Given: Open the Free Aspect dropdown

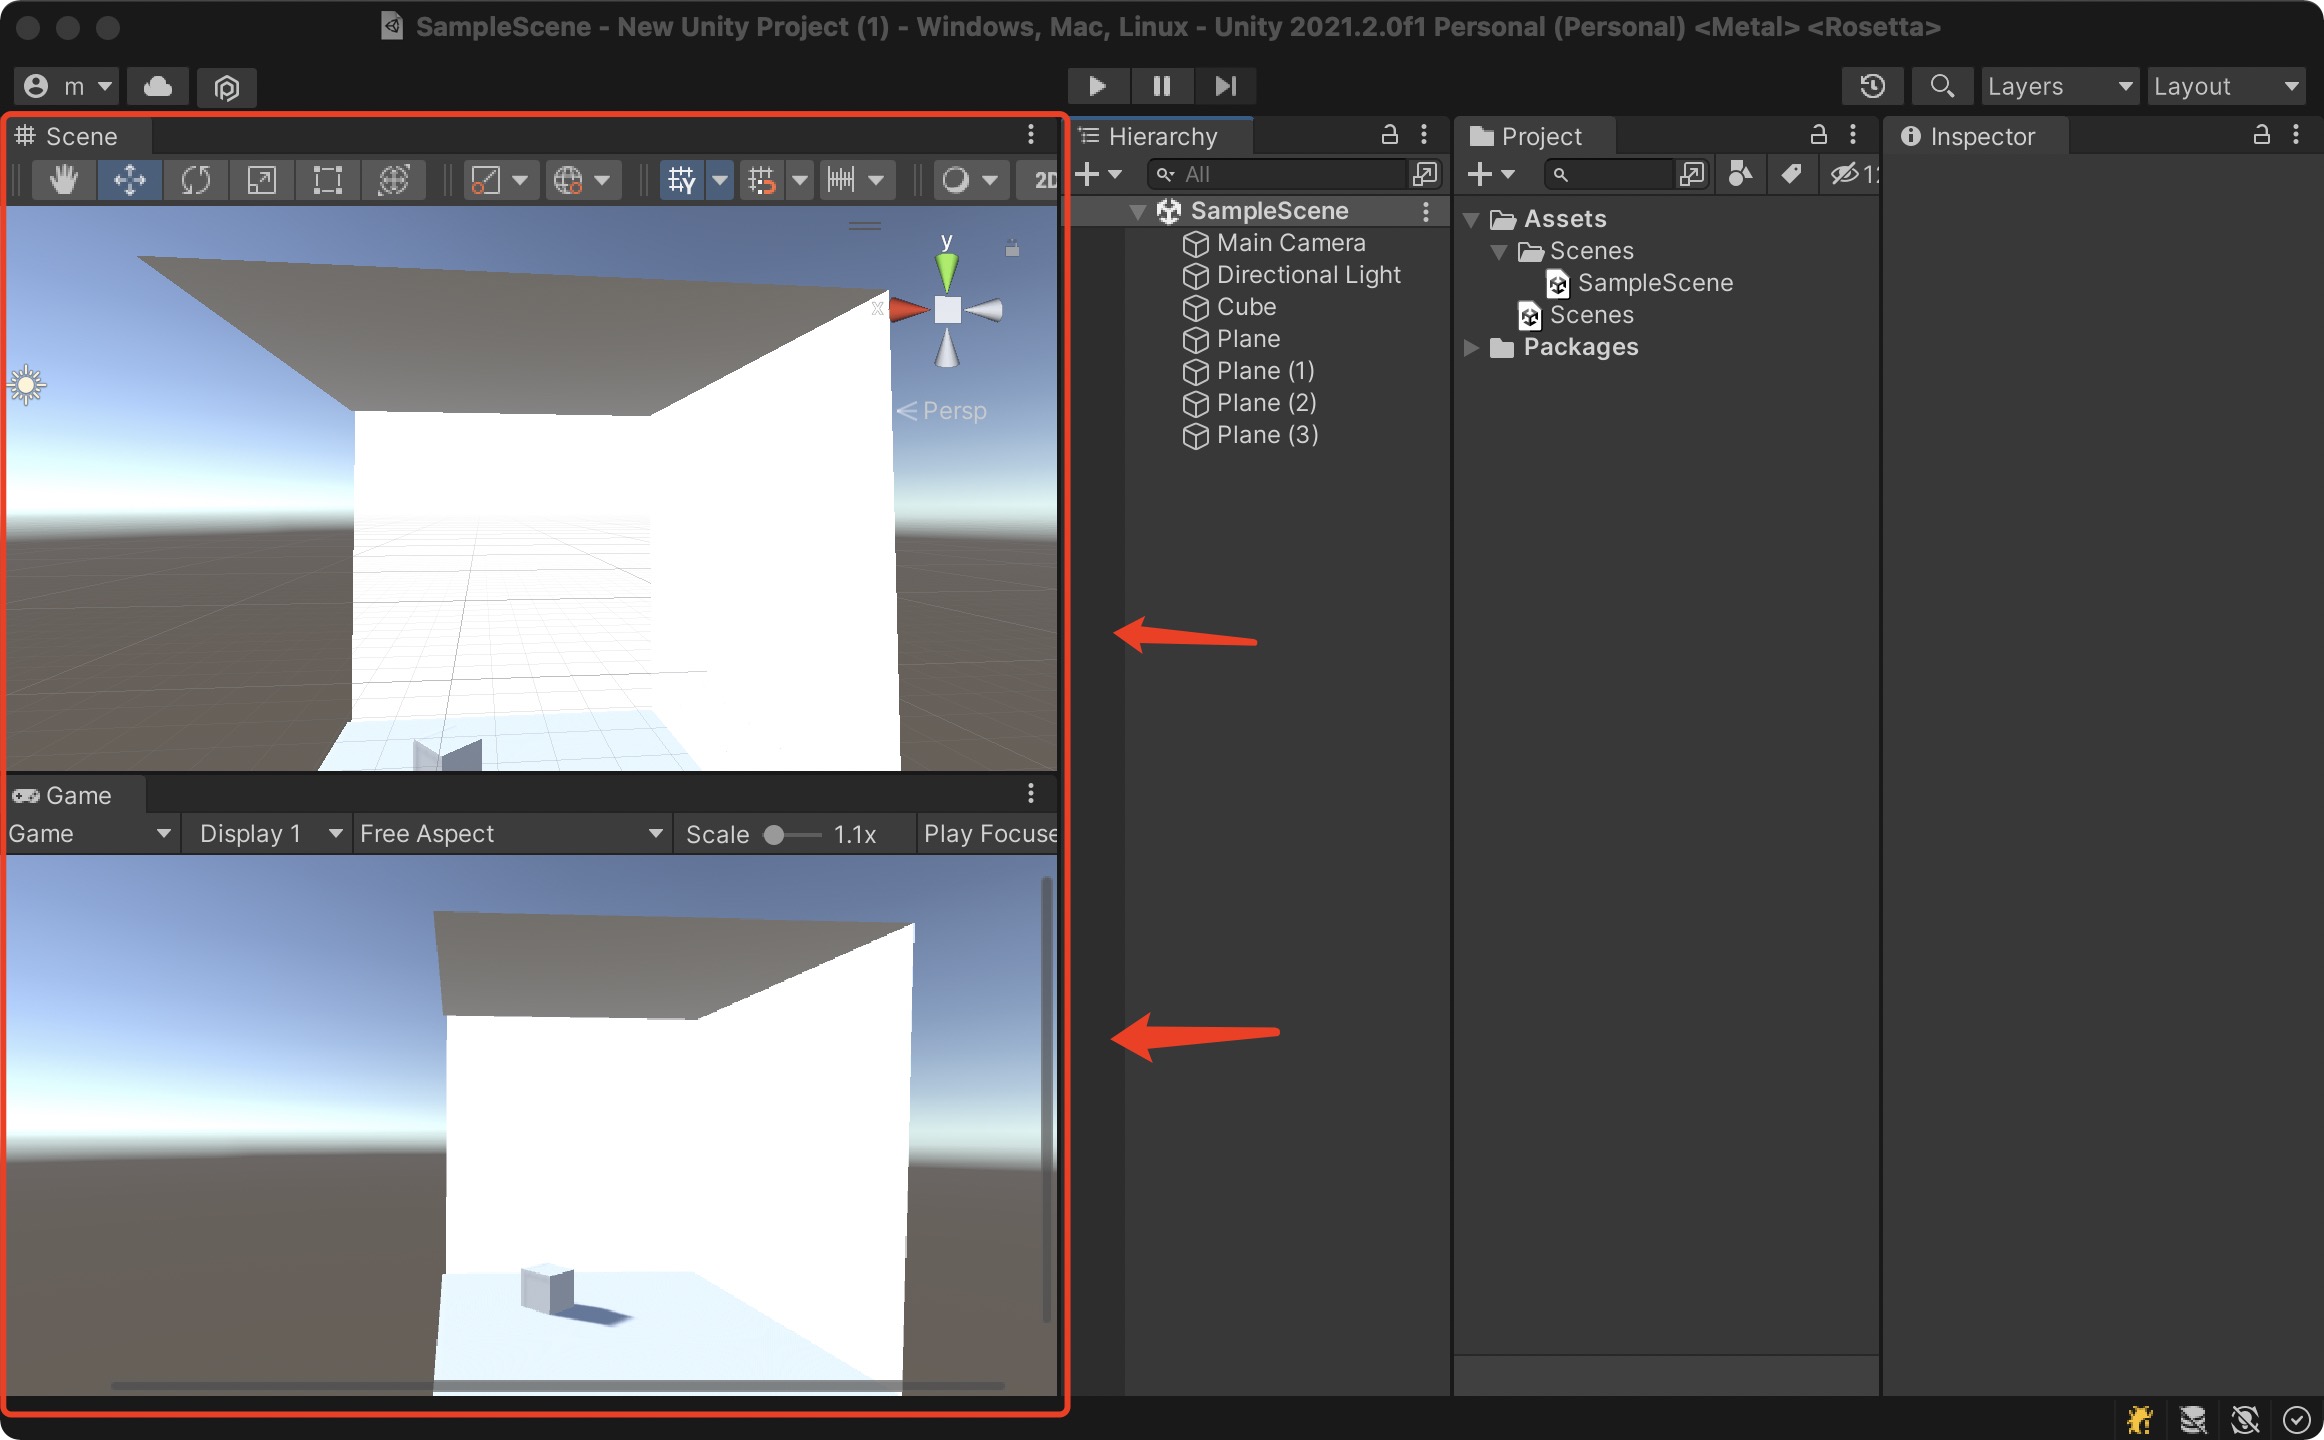Looking at the screenshot, I should [510, 833].
